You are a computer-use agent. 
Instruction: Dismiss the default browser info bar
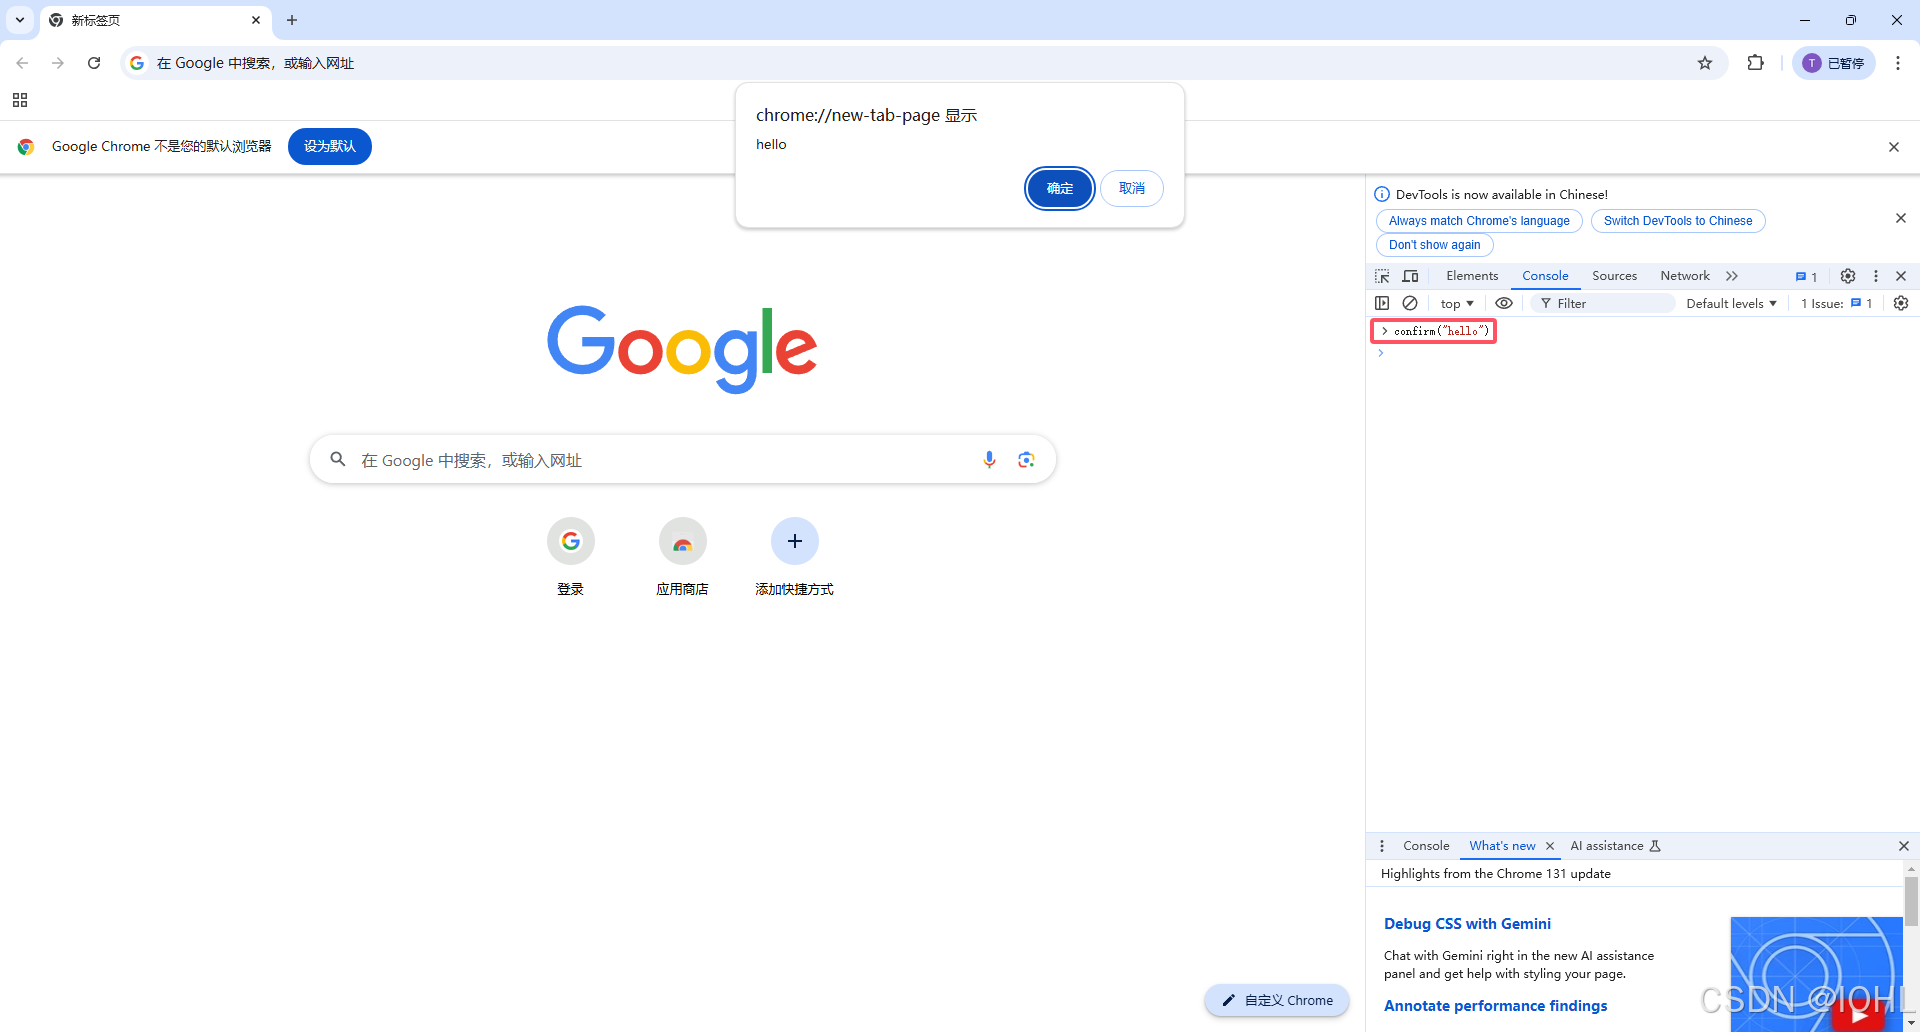pos(1894,147)
